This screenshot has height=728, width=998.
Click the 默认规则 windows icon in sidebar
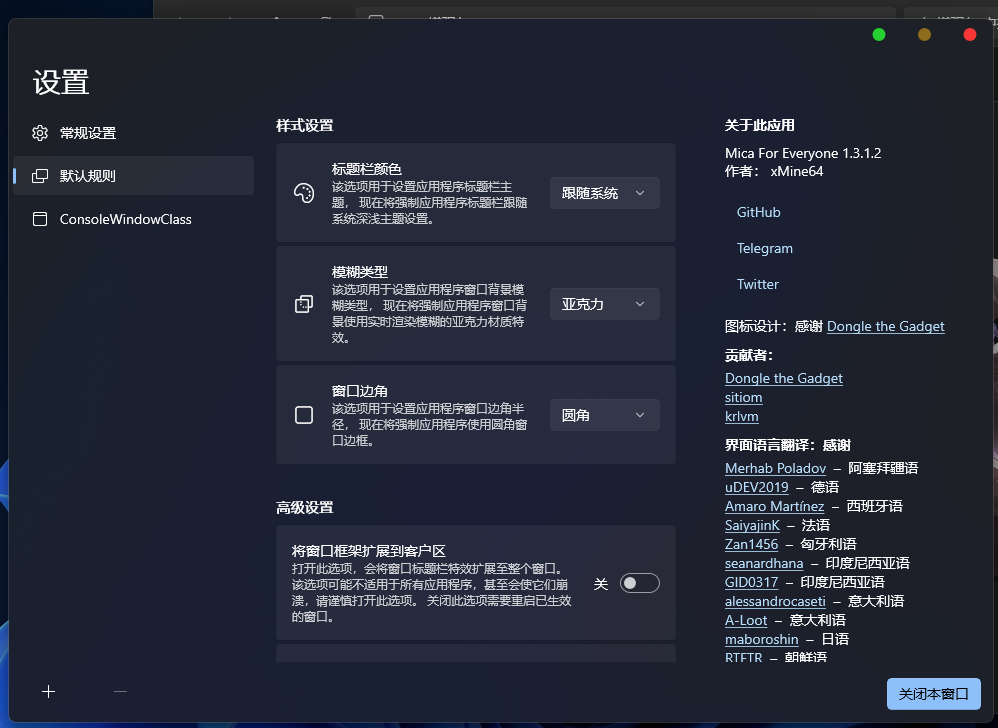(40, 176)
